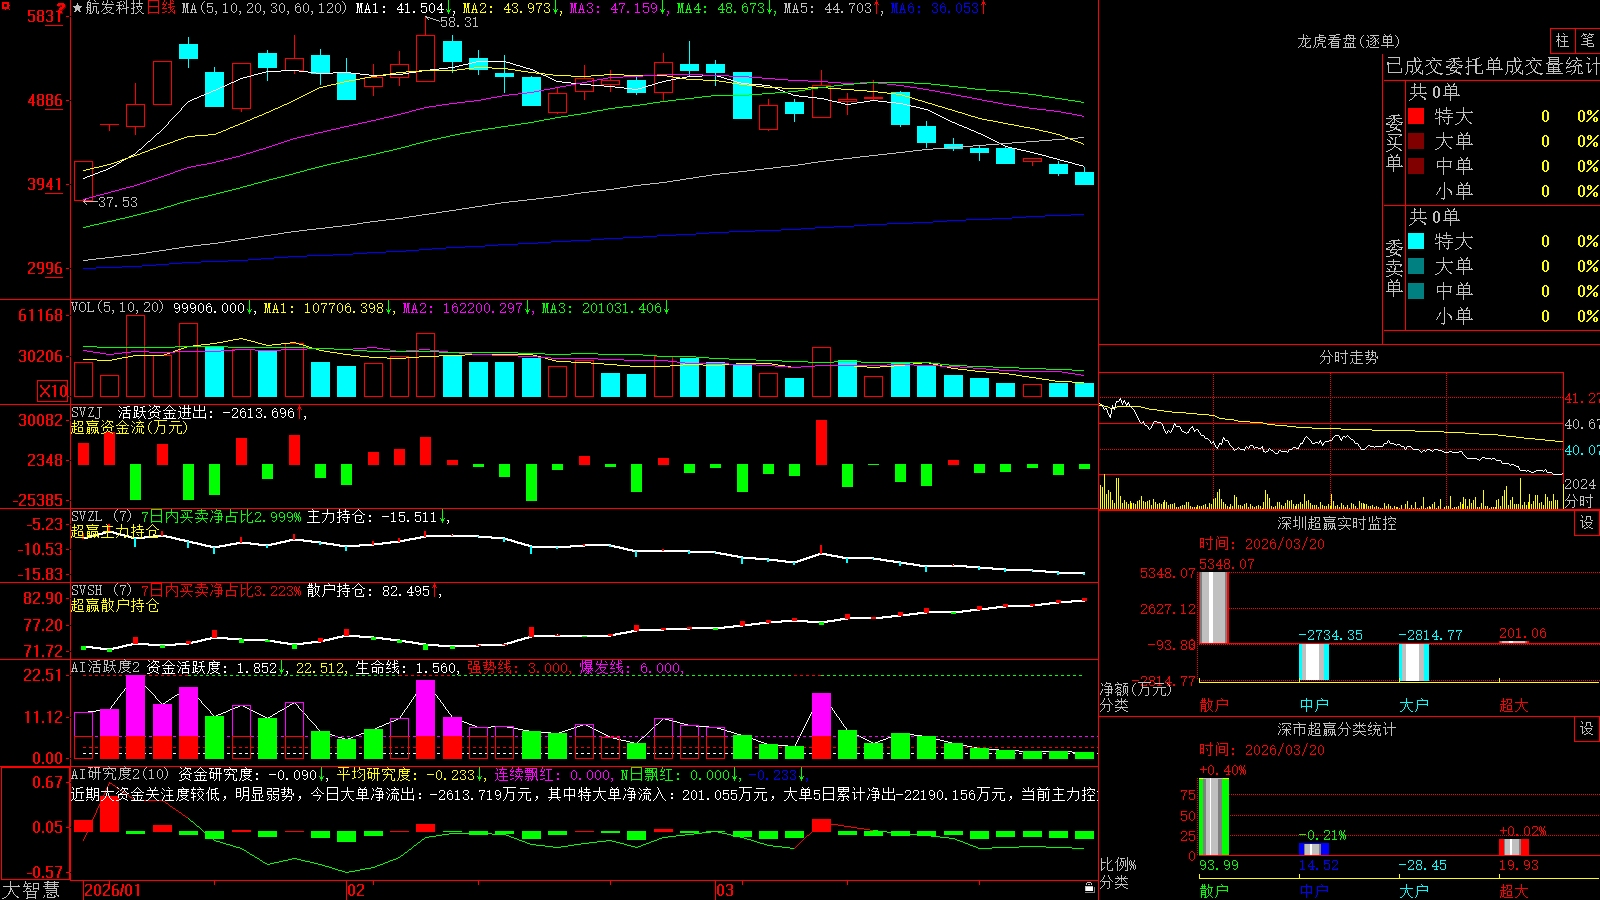Open 设 settings for 深市超赢分类统计
This screenshot has width=1600, height=900.
[1587, 729]
